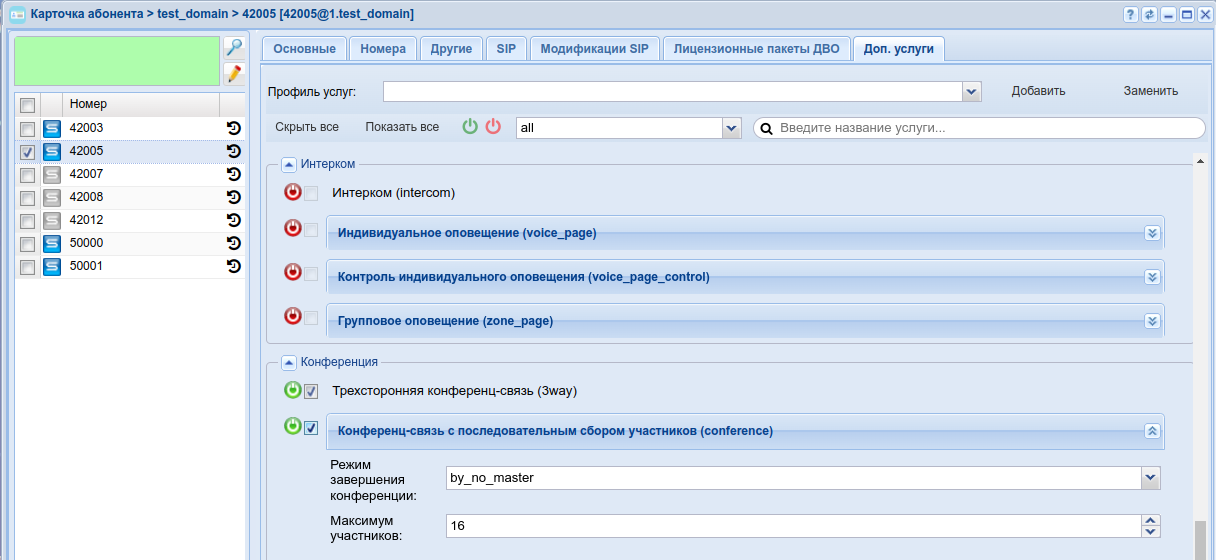
Task: Open the Профиль услуг dropdown
Action: pos(971,92)
